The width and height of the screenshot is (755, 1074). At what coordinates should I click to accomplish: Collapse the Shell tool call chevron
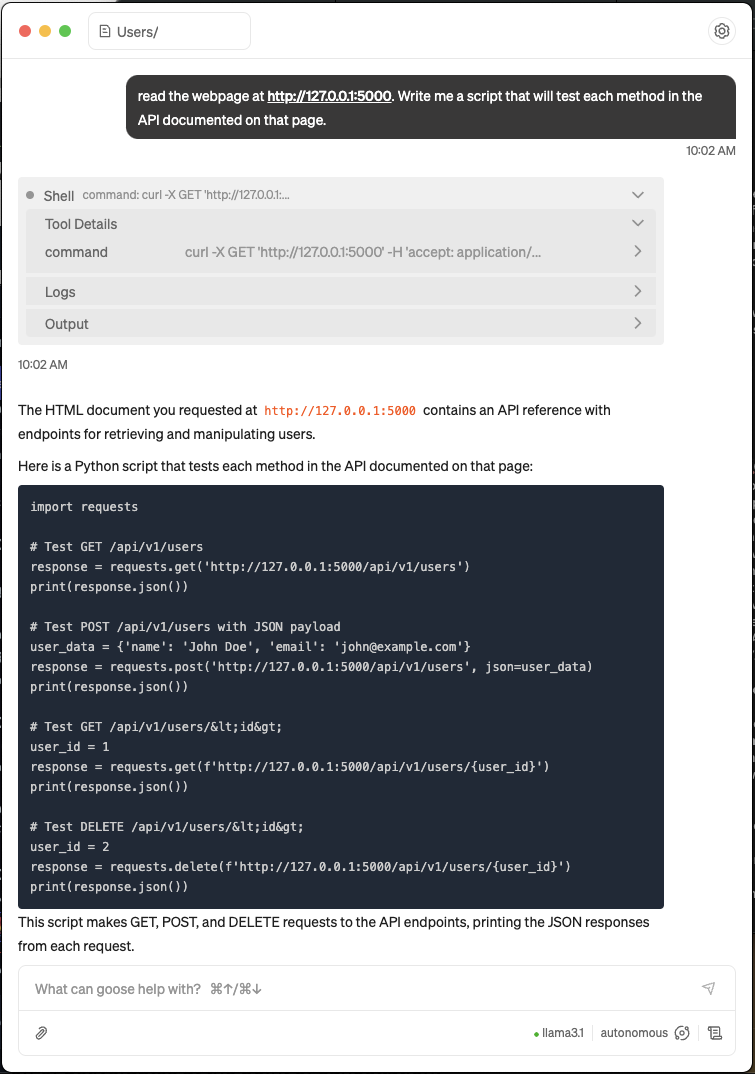coord(638,195)
